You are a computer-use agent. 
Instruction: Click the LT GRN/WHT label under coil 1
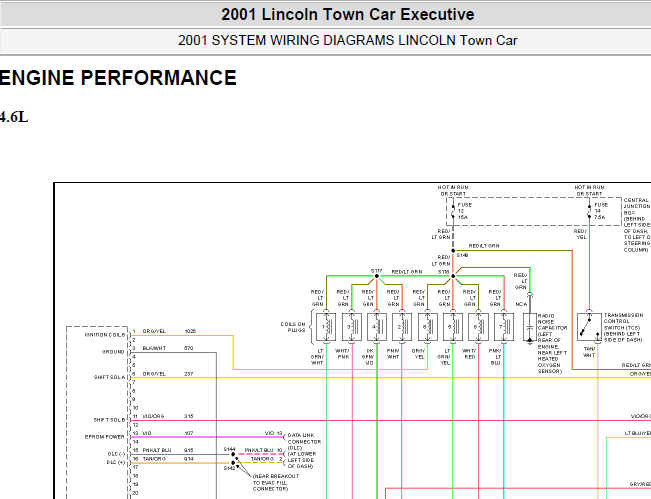[318, 357]
